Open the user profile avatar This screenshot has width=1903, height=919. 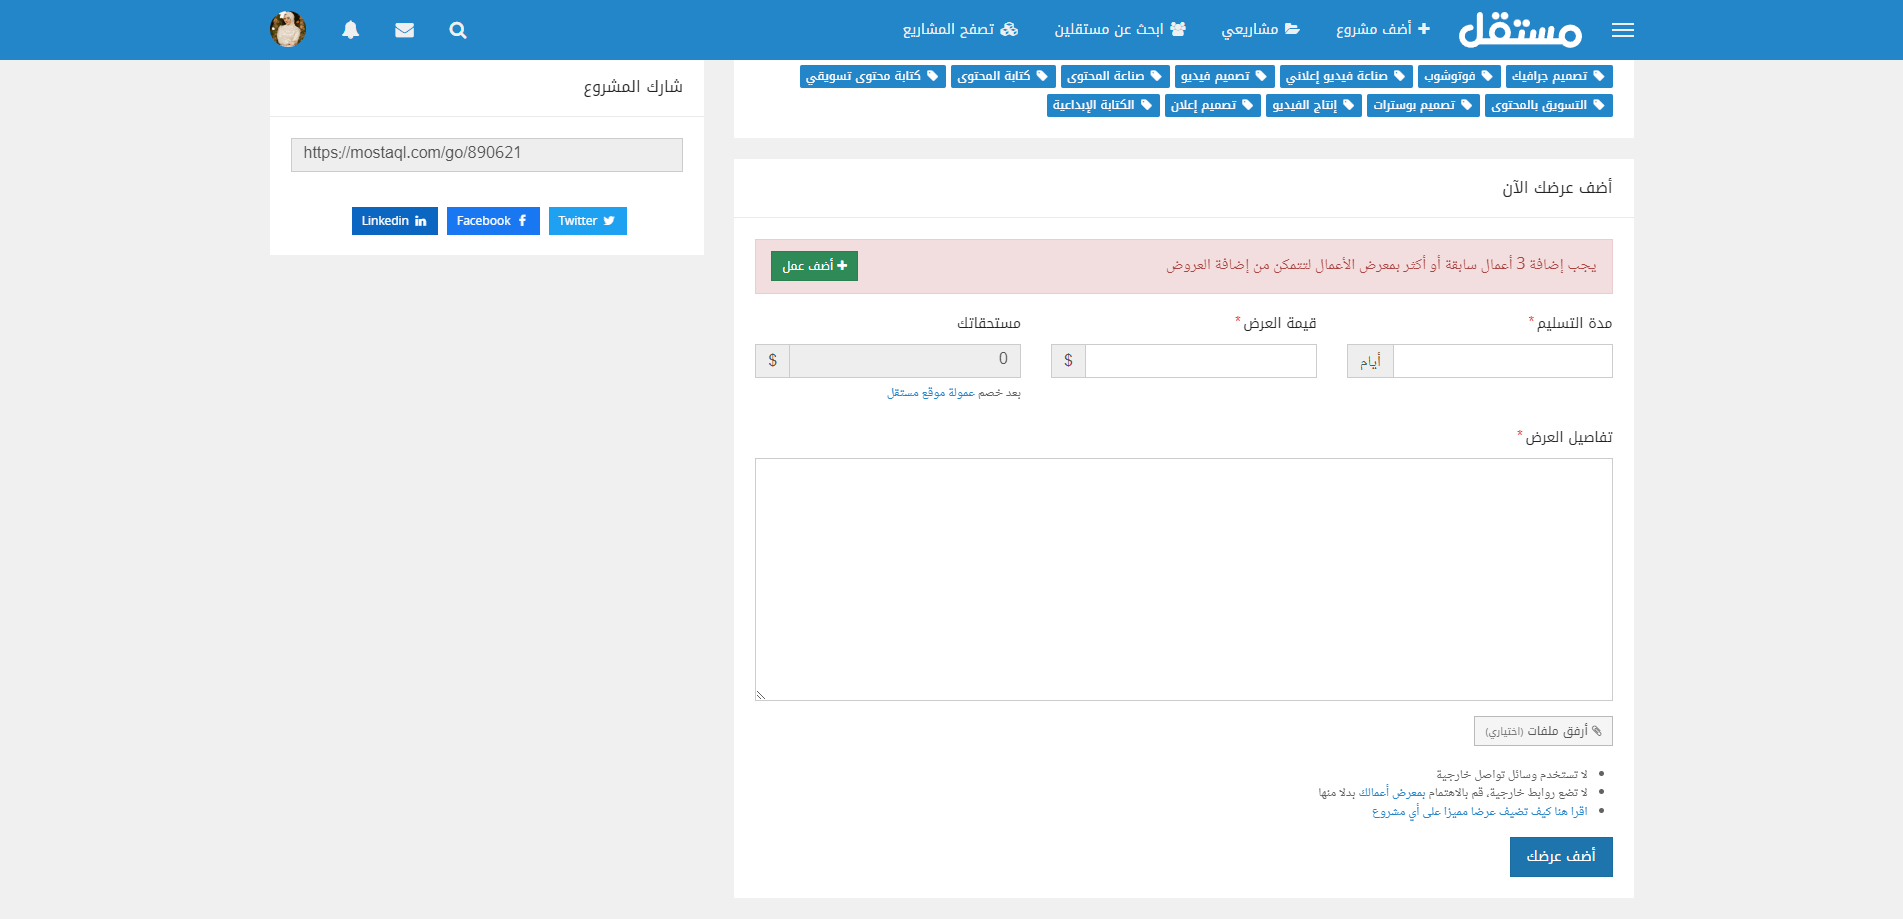coord(288,30)
